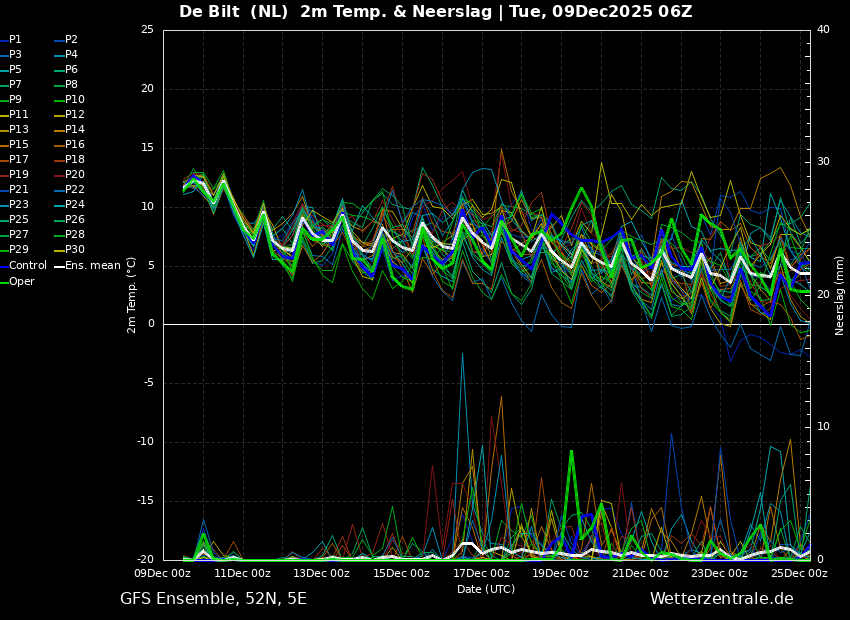Viewport: 850px width, 620px height.
Task: Click the 25Dec 00z axis label
Action: pos(800,573)
